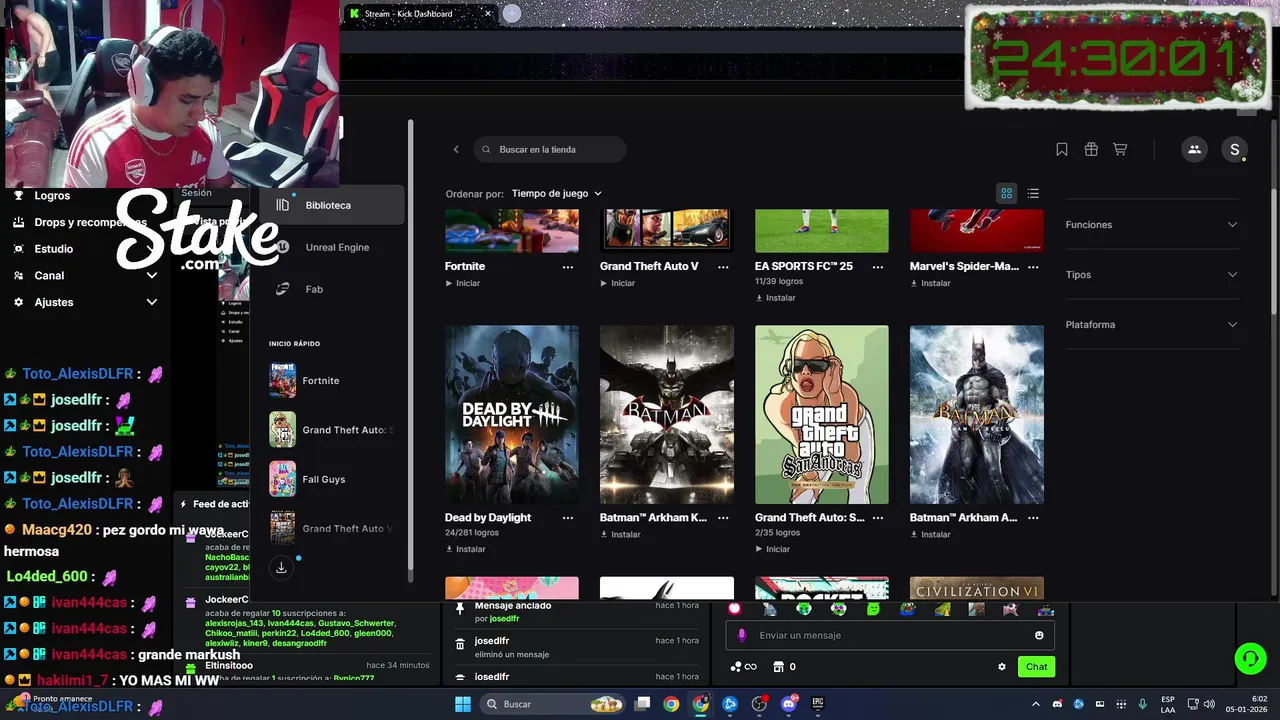
Task: Install Batman Arkham Asylum
Action: [x=930, y=534]
